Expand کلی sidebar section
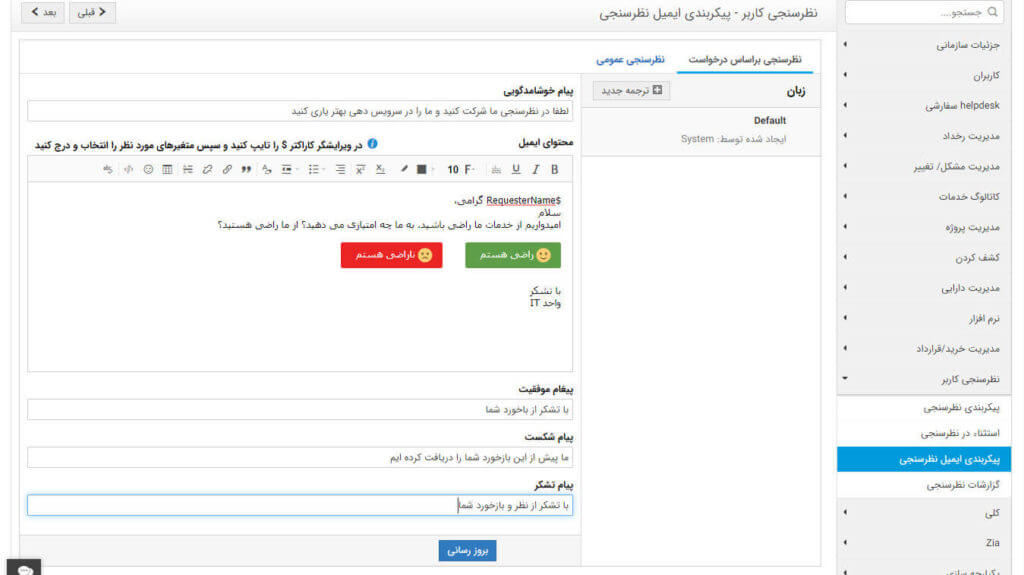Screen dimensions: 1024x575 tap(923, 513)
